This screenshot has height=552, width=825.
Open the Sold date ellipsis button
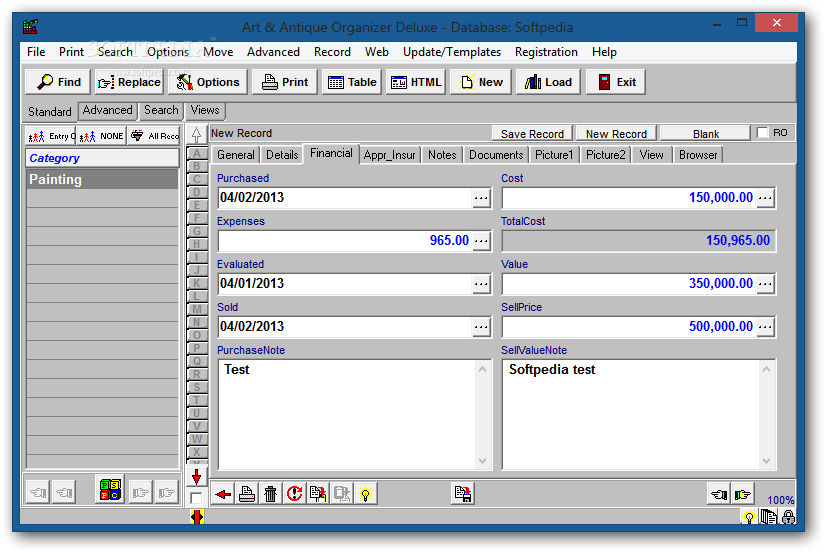[481, 327]
